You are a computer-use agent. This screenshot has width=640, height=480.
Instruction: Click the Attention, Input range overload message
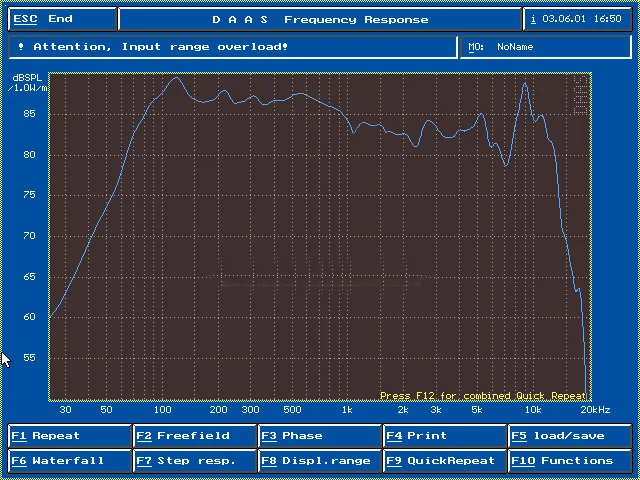pyautogui.click(x=233, y=47)
